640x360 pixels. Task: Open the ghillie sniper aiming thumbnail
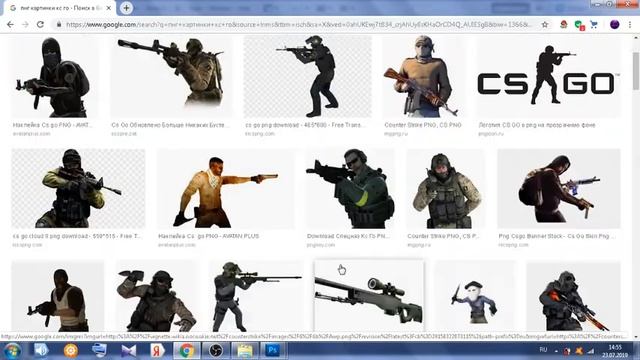[x=171, y=77]
